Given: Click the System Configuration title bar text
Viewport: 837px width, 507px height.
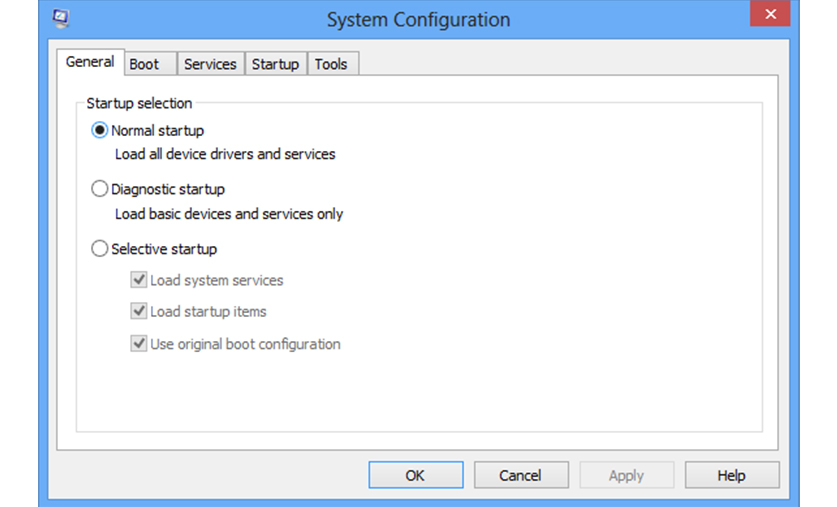Looking at the screenshot, I should click(418, 20).
